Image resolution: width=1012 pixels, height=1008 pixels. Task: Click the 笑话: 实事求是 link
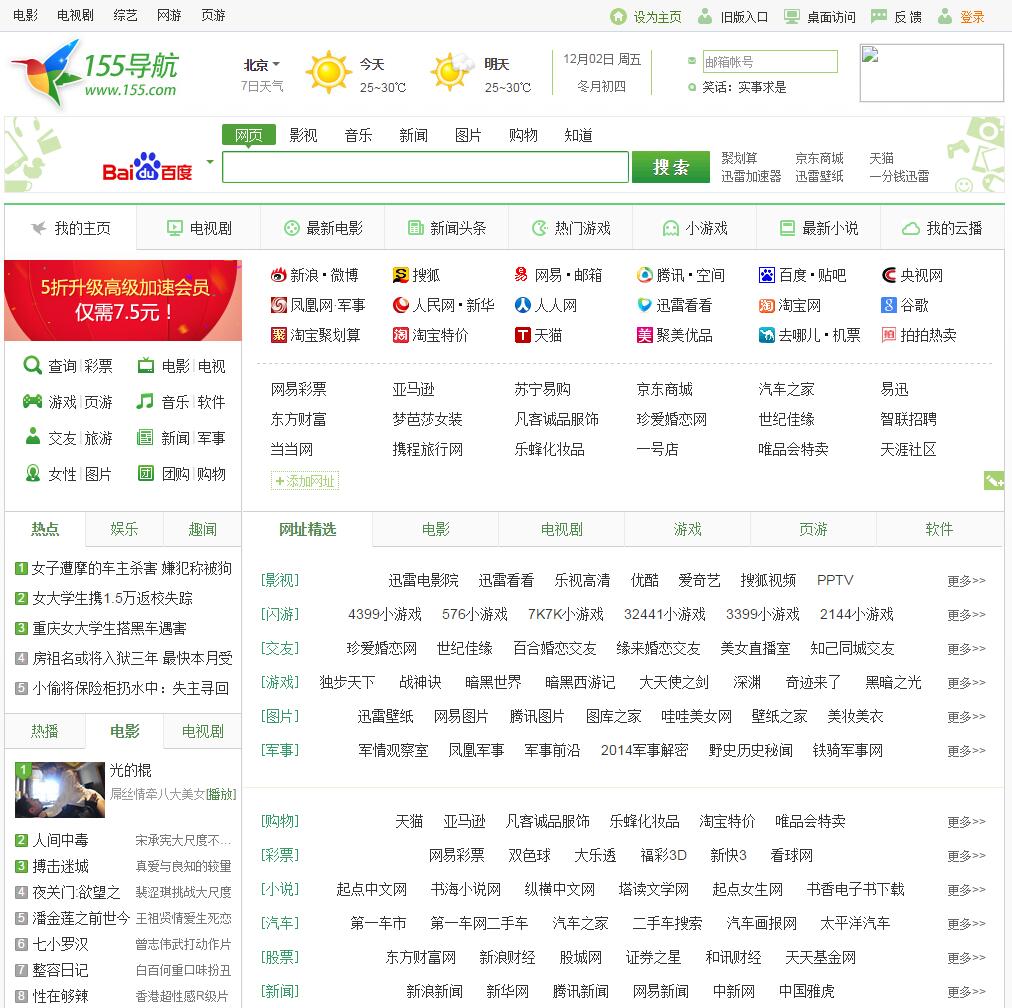(x=744, y=86)
